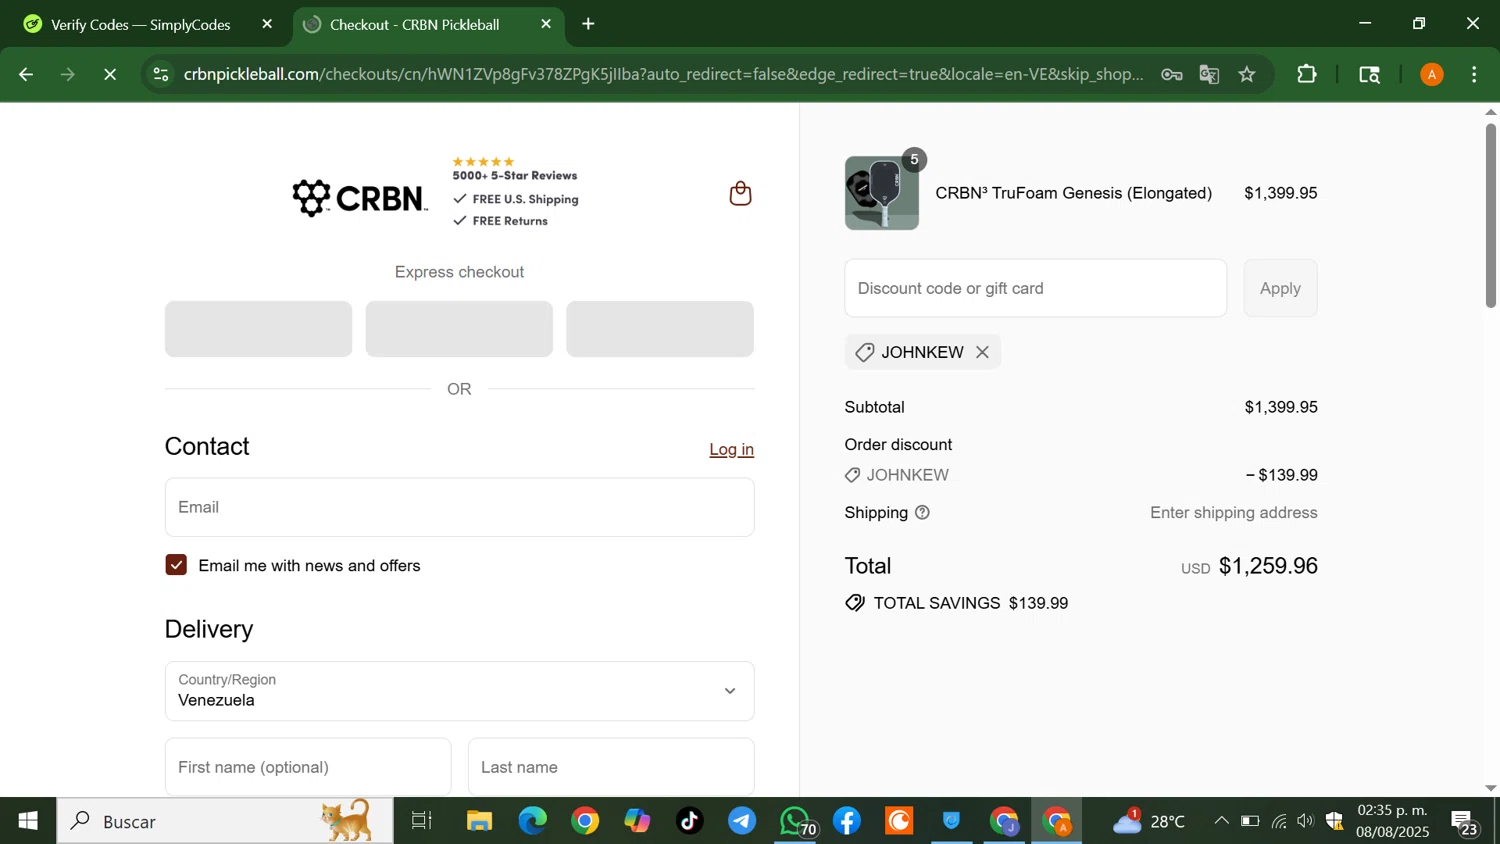Screen dimensions: 1500x844
Task: Click the Log in link
Action: tap(731, 449)
